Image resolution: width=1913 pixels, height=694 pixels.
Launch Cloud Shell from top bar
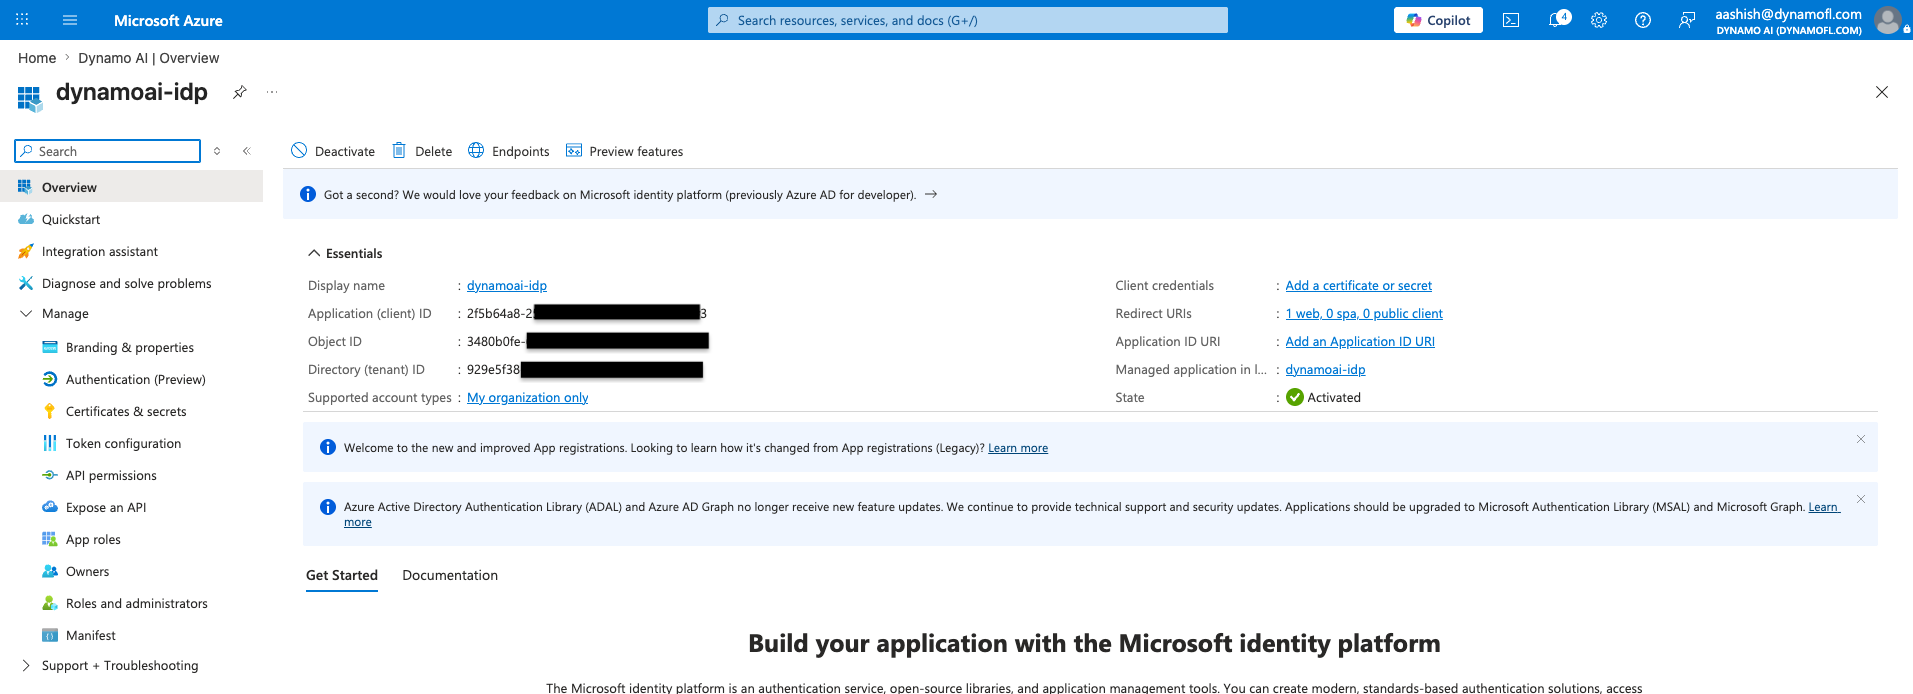click(x=1511, y=20)
